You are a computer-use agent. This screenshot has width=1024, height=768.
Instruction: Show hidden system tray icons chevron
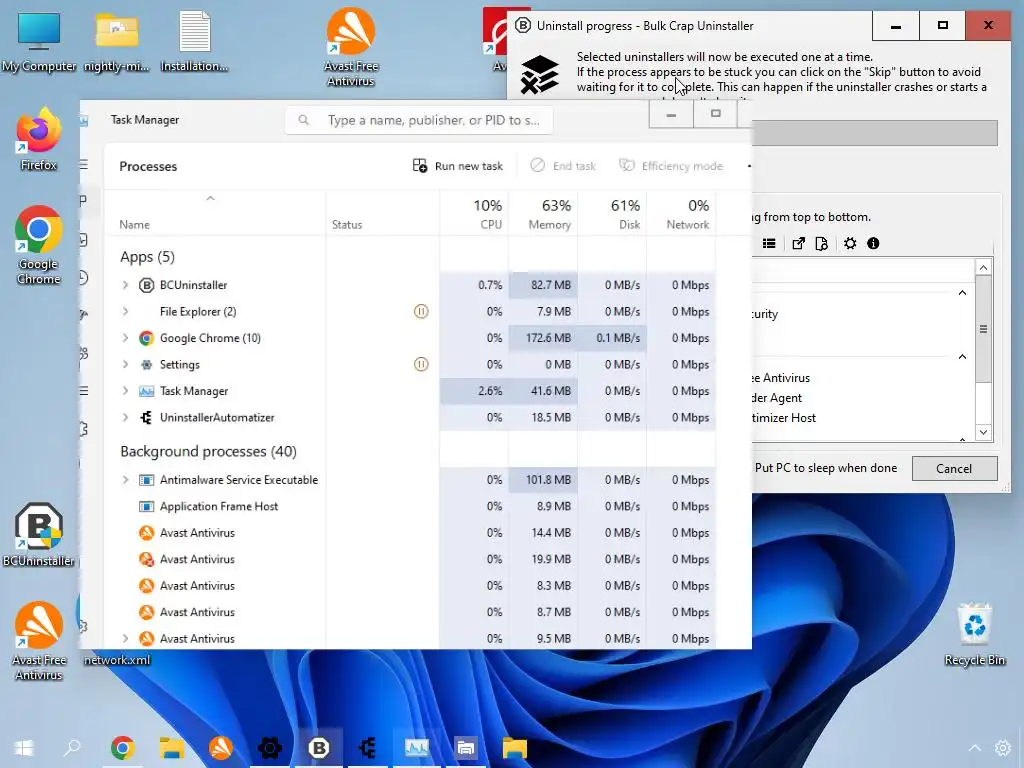[x=974, y=748]
